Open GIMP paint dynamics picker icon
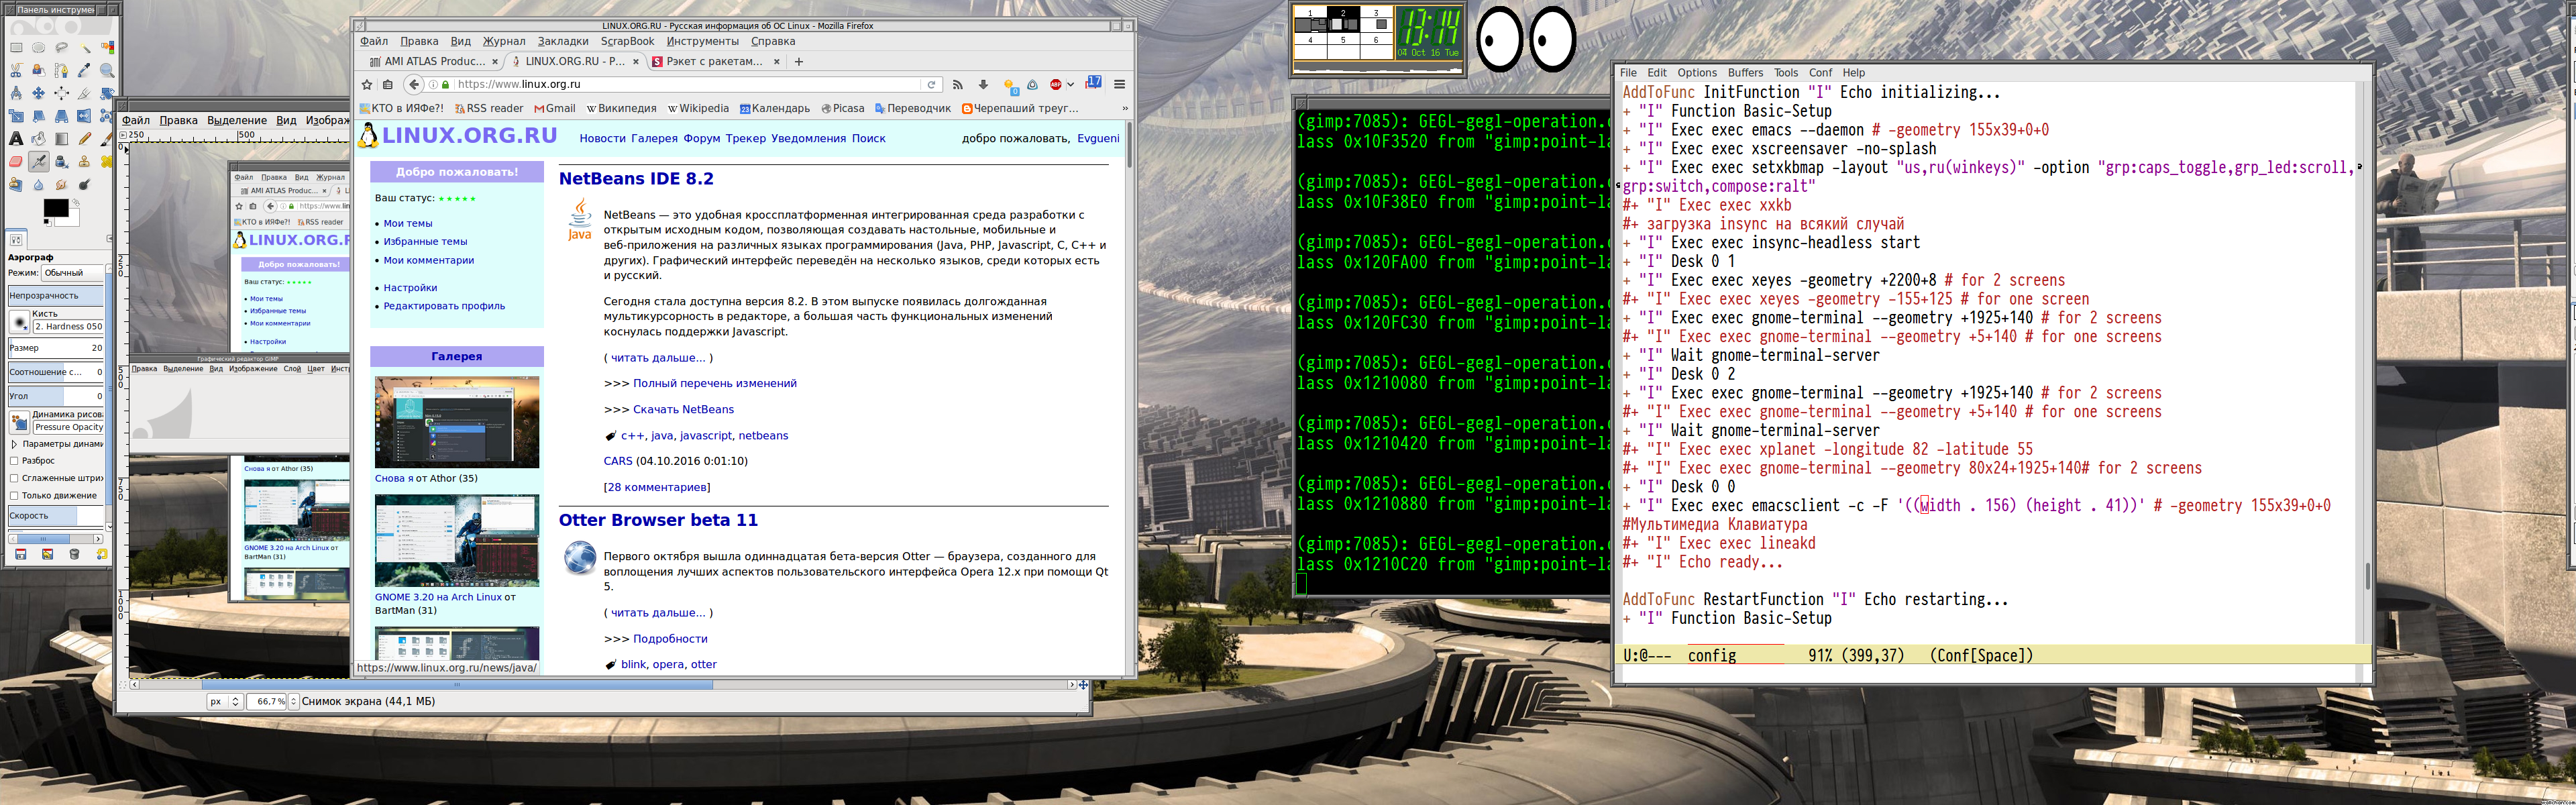Screen dimensions: 2576x805 [19, 423]
